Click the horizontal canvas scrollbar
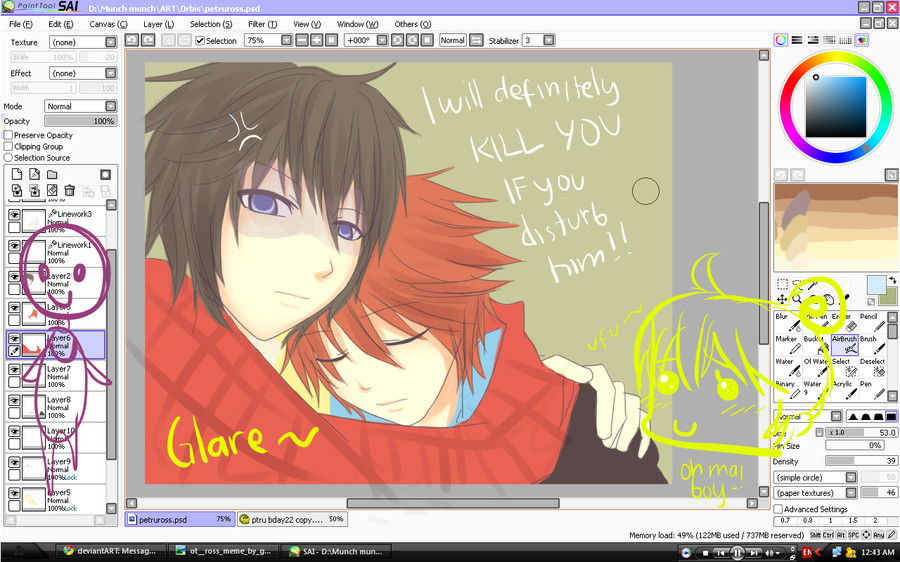This screenshot has height=562, width=900. click(453, 503)
